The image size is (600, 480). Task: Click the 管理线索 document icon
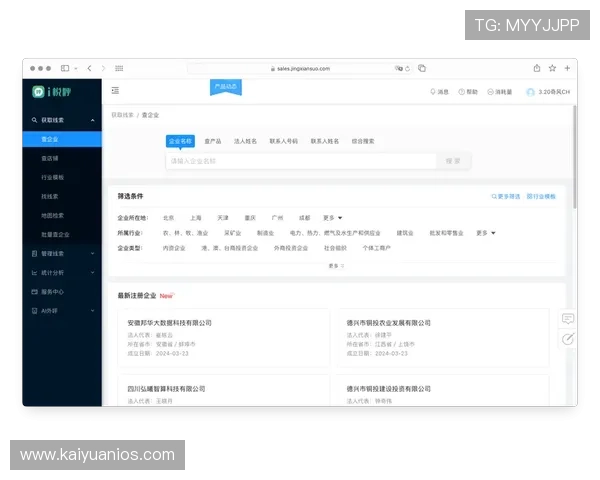tap(34, 253)
